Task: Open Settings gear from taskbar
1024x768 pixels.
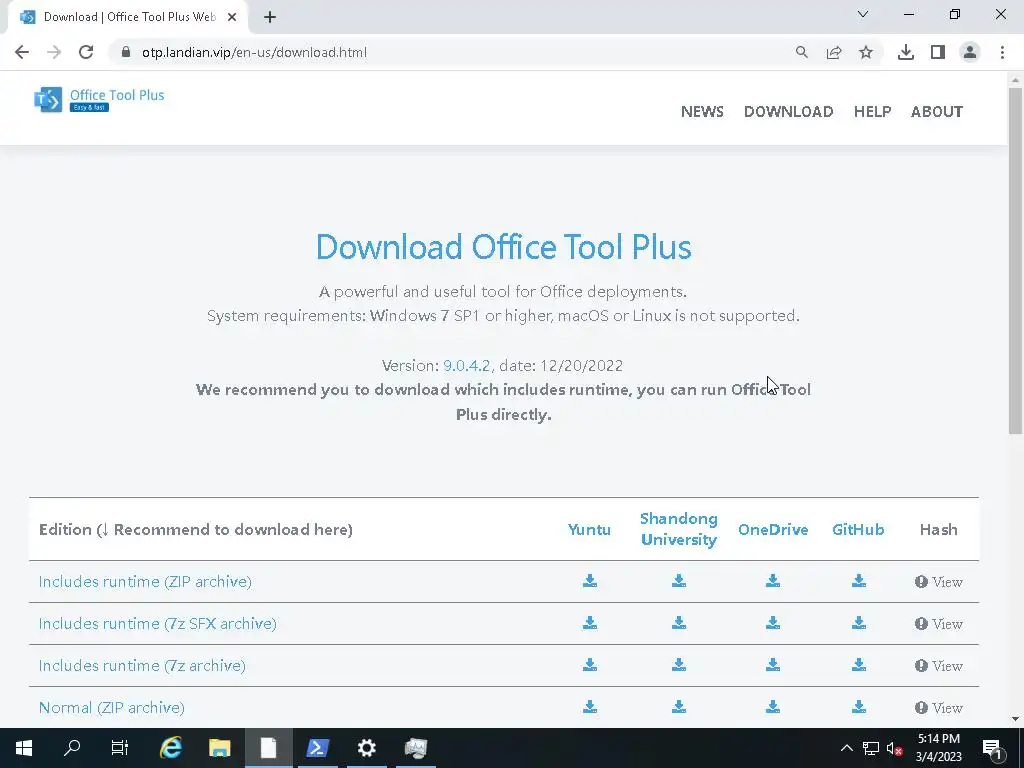Action: tap(366, 748)
